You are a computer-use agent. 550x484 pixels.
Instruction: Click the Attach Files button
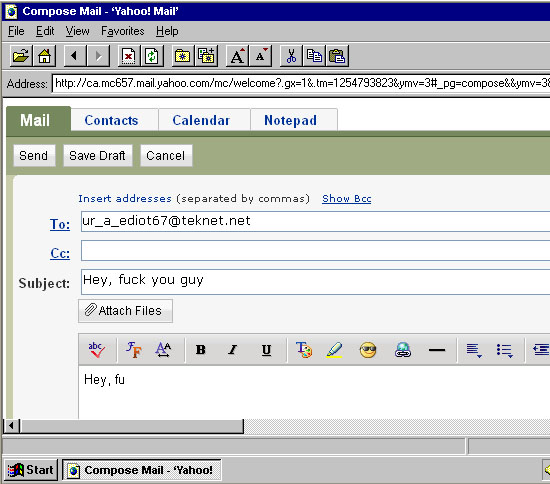click(x=125, y=311)
